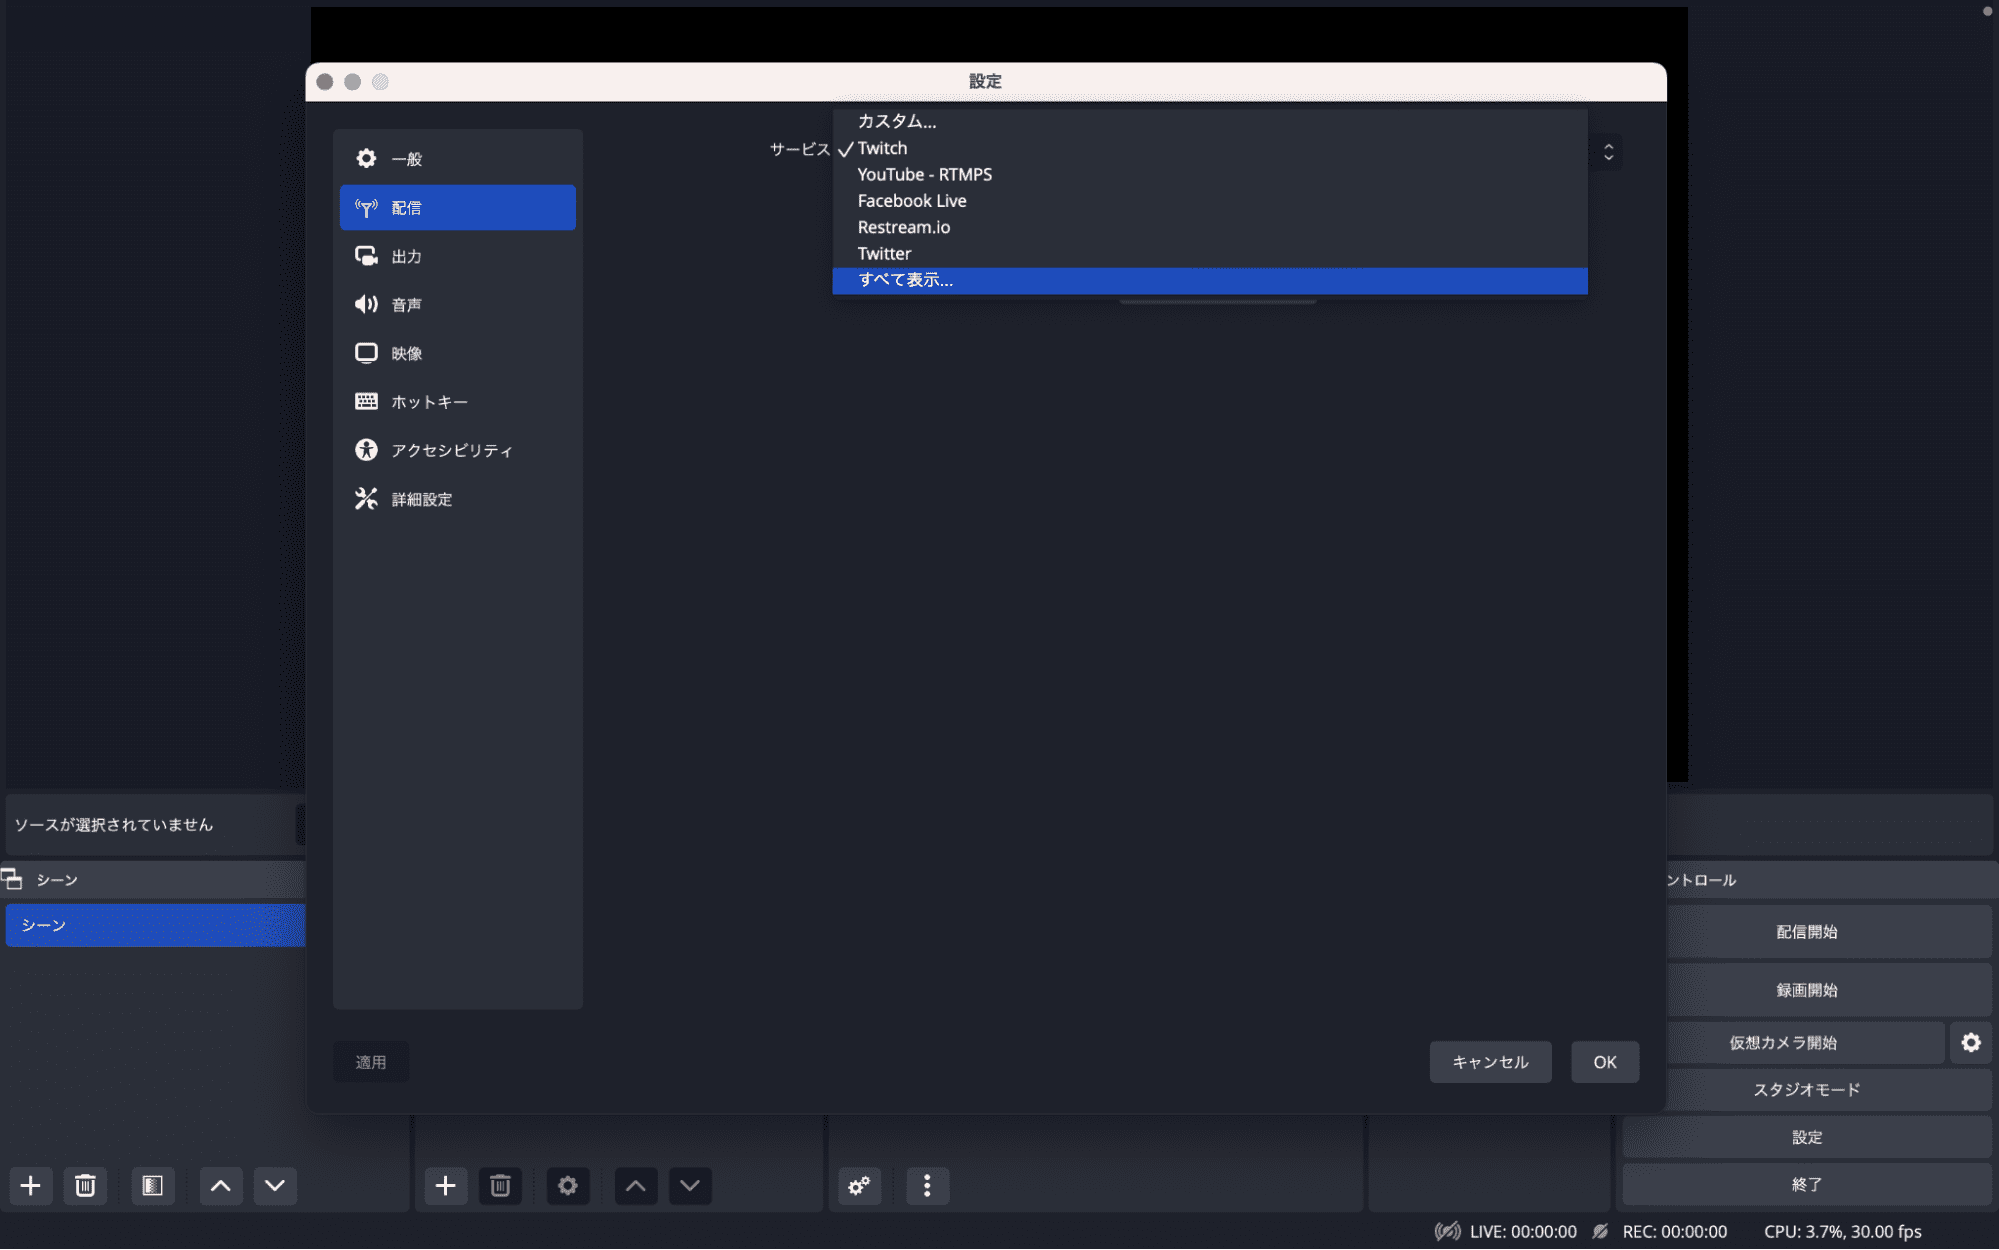Click the REC 00:00:00 status
1999x1250 pixels.
[x=1674, y=1232]
